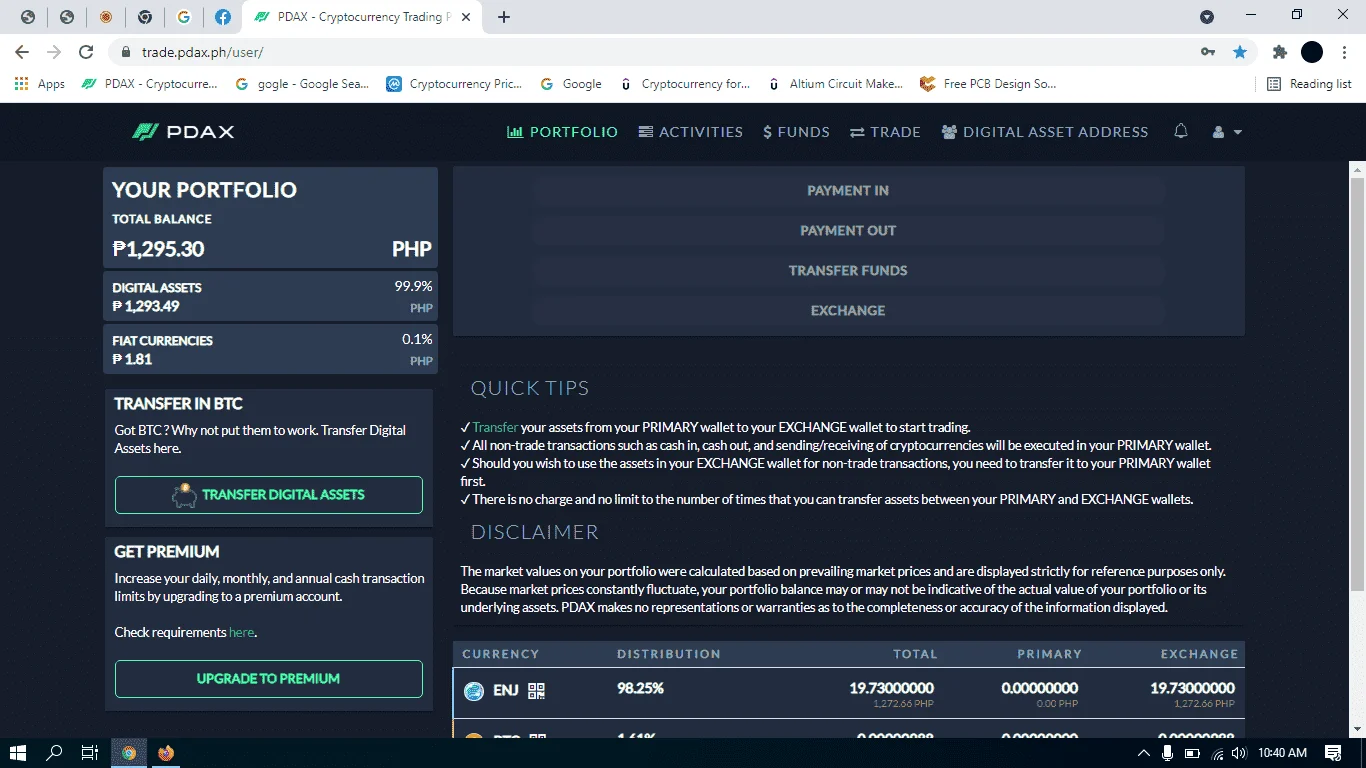1366x768 pixels.
Task: Open Windows Task View
Action: (90, 753)
